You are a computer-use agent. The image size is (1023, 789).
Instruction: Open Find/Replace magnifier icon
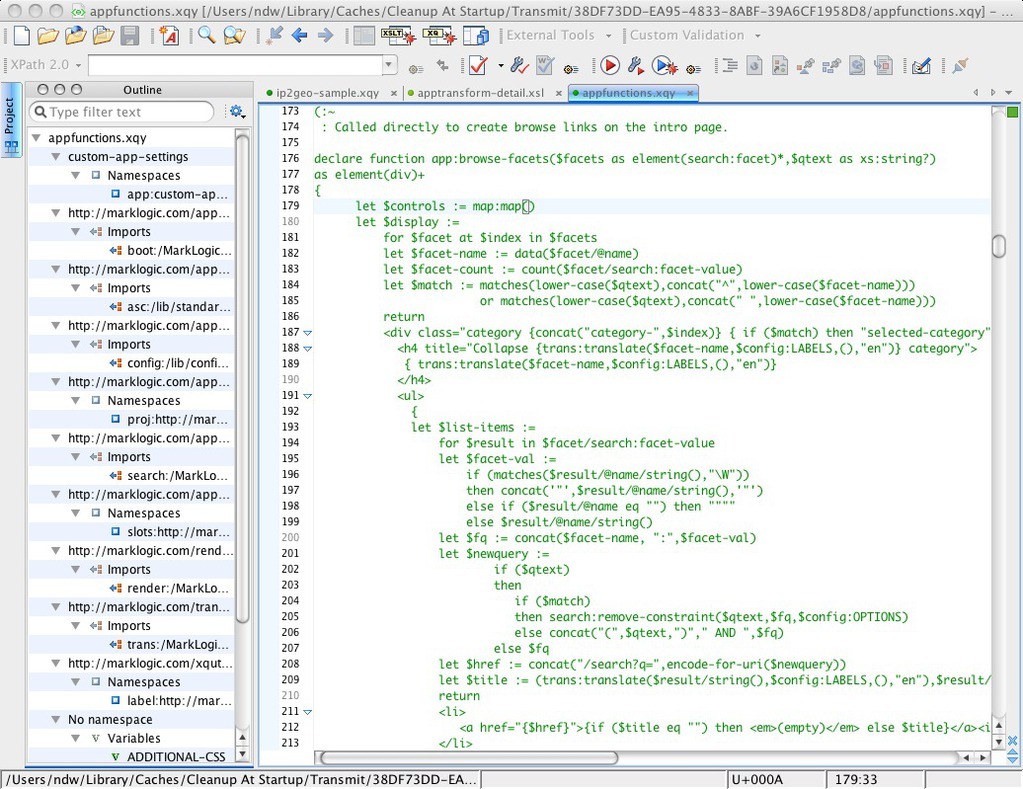coord(206,35)
